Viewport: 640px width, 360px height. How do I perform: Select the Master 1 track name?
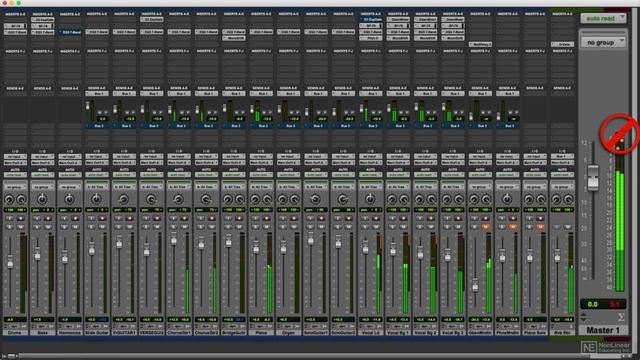tap(603, 330)
